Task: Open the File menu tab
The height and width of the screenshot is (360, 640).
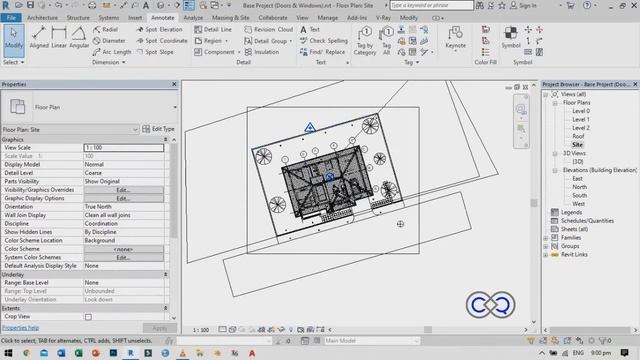Action: [x=11, y=18]
